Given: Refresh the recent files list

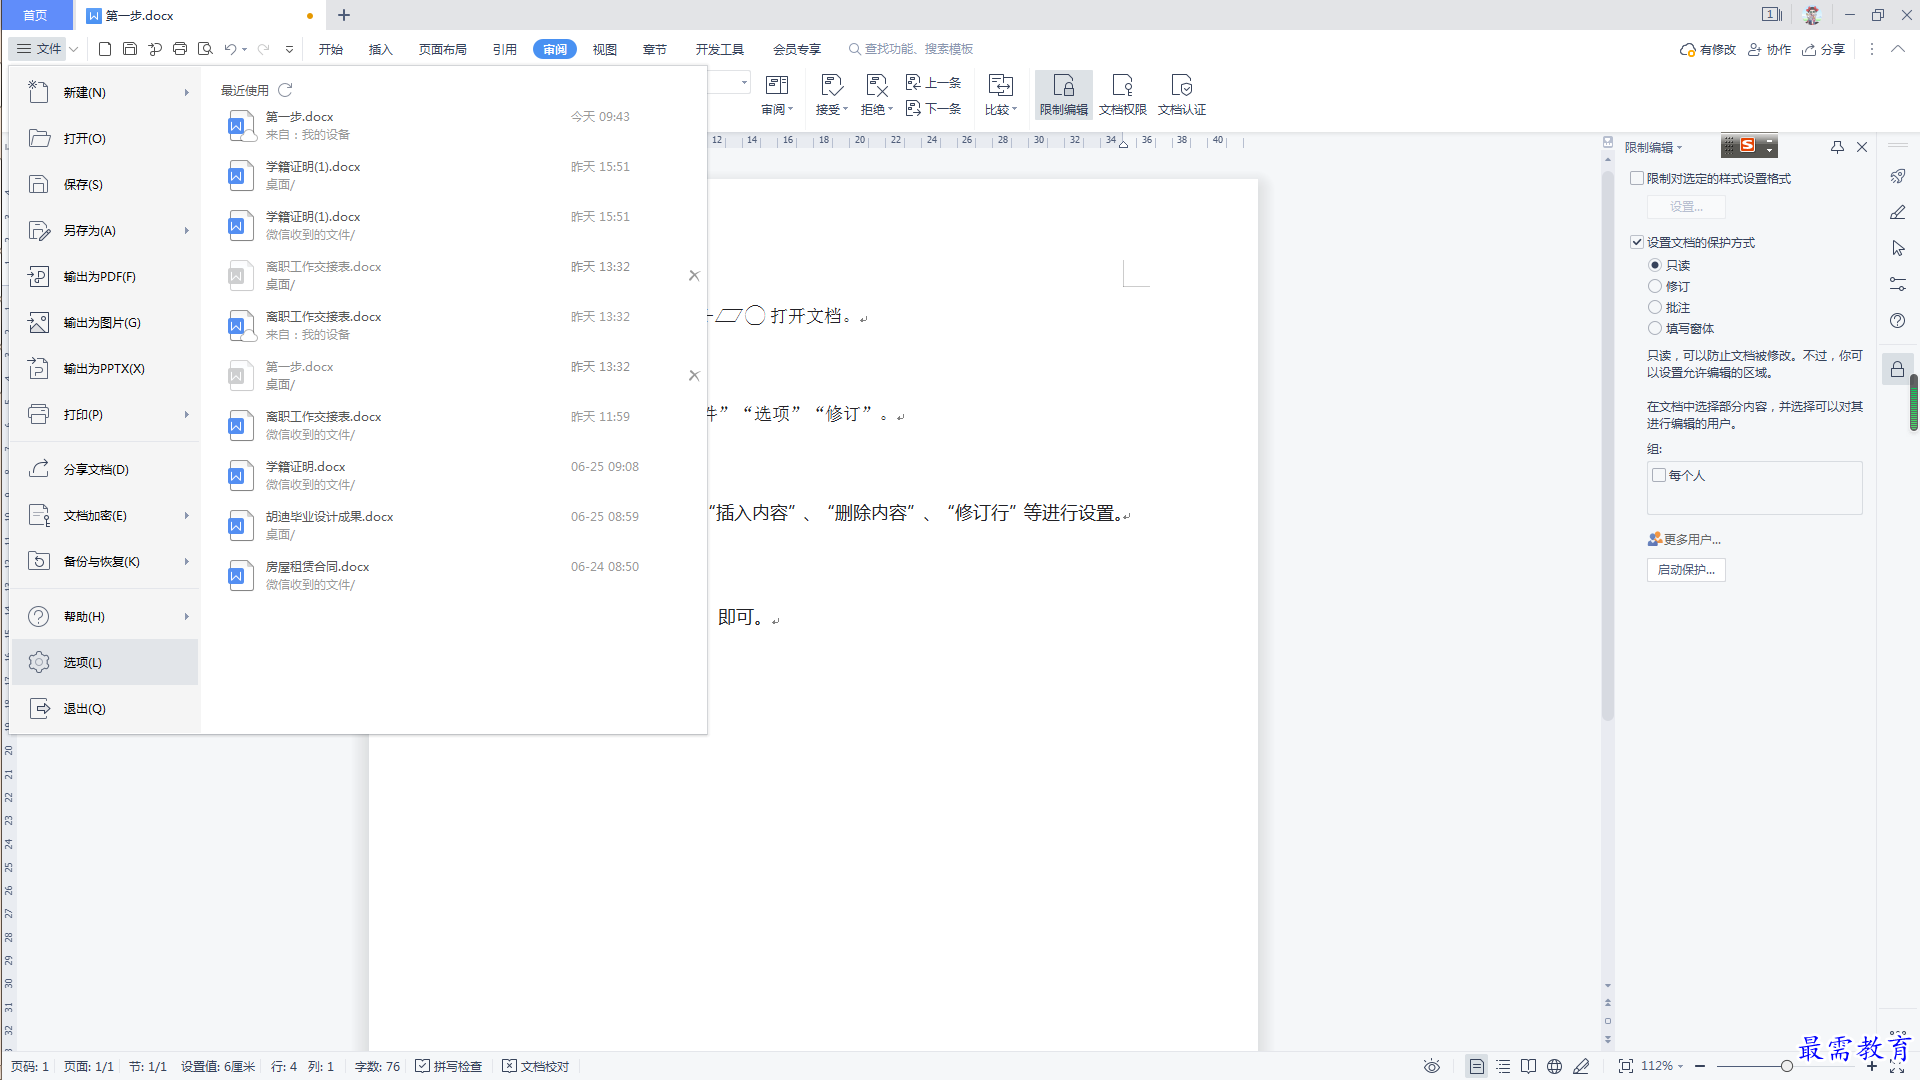Looking at the screenshot, I should point(285,90).
